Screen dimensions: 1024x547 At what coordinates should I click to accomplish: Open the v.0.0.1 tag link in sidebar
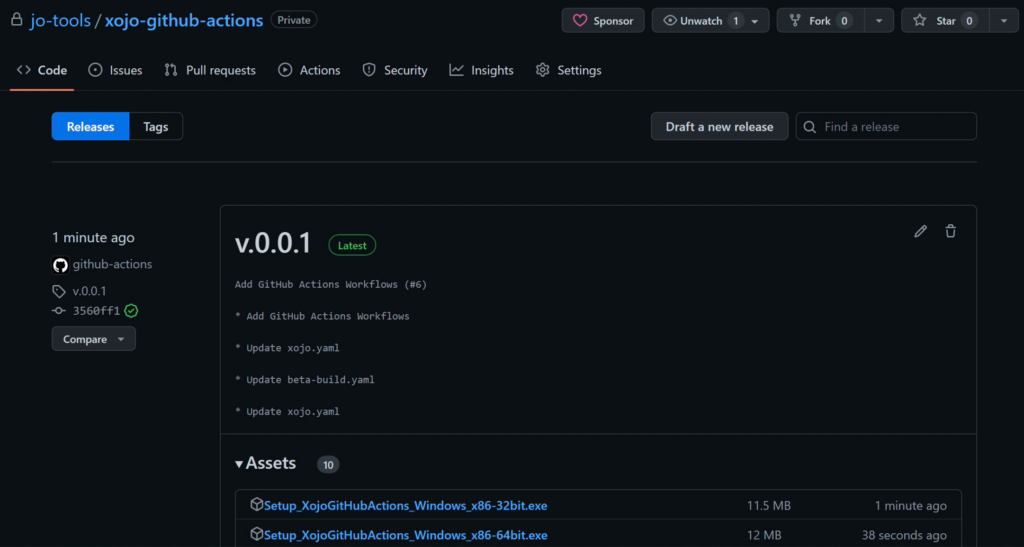tap(89, 291)
